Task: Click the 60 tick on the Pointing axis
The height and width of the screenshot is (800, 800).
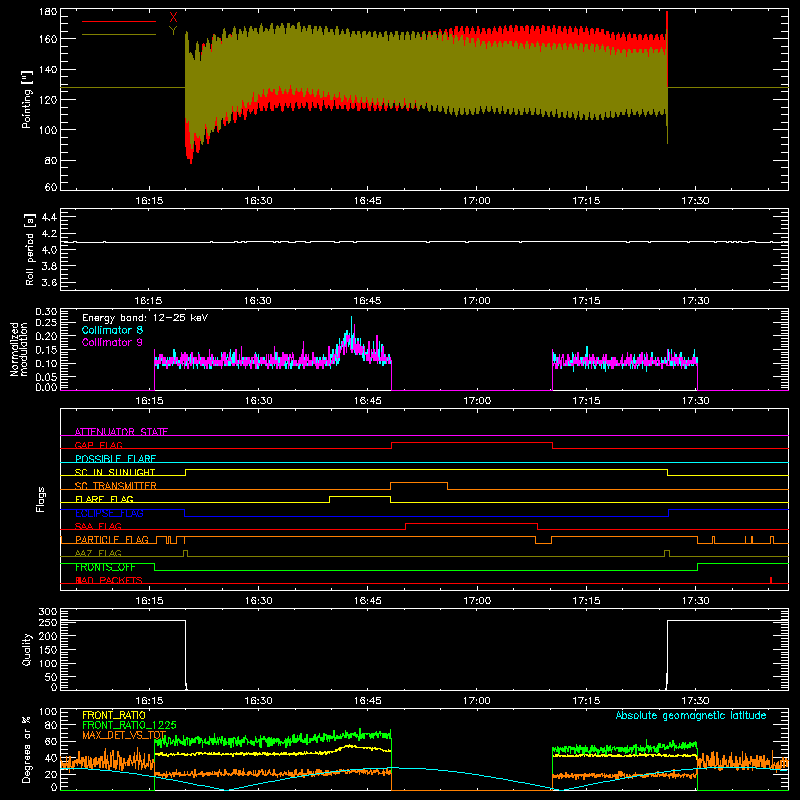Action: point(51,187)
